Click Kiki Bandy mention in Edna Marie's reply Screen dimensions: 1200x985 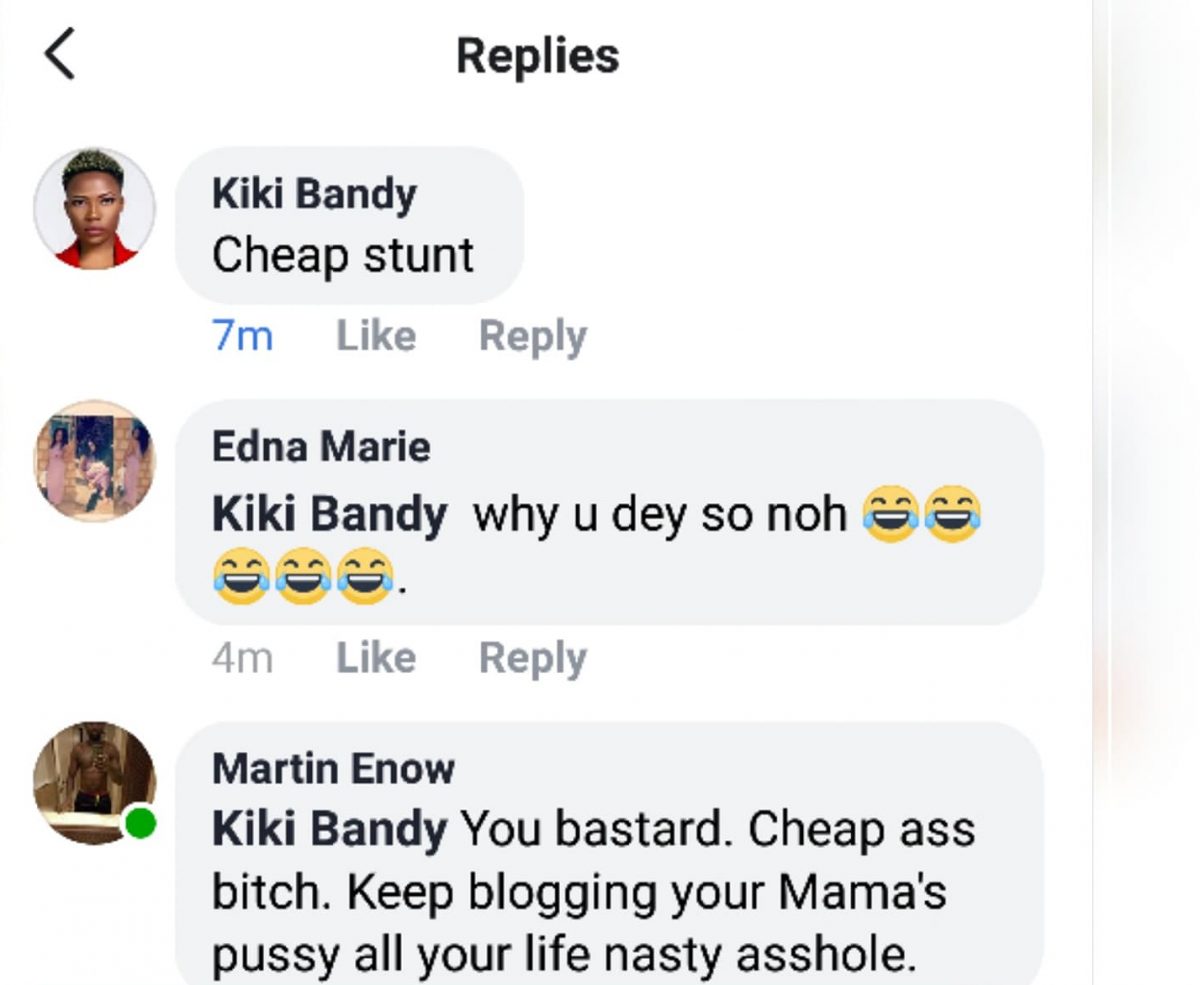click(329, 515)
